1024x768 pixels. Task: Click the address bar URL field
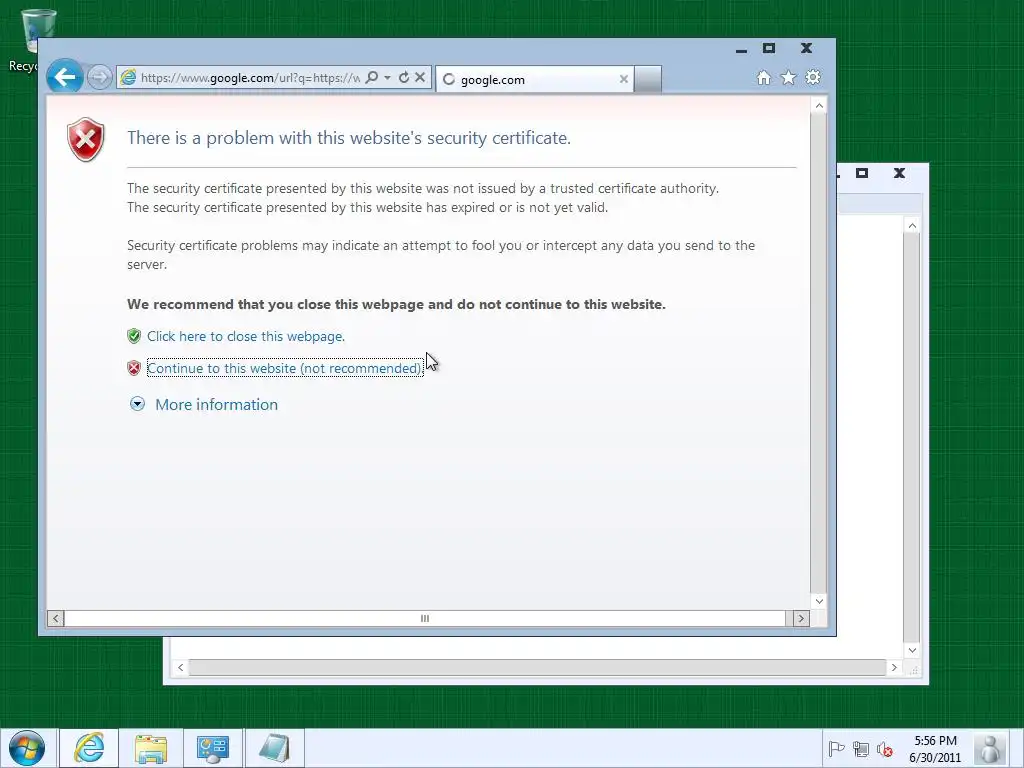point(250,78)
